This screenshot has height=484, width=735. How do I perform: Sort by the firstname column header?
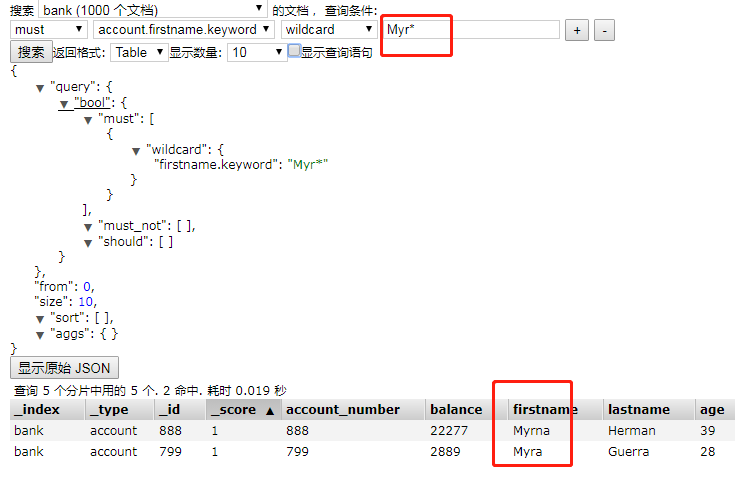[x=555, y=410]
